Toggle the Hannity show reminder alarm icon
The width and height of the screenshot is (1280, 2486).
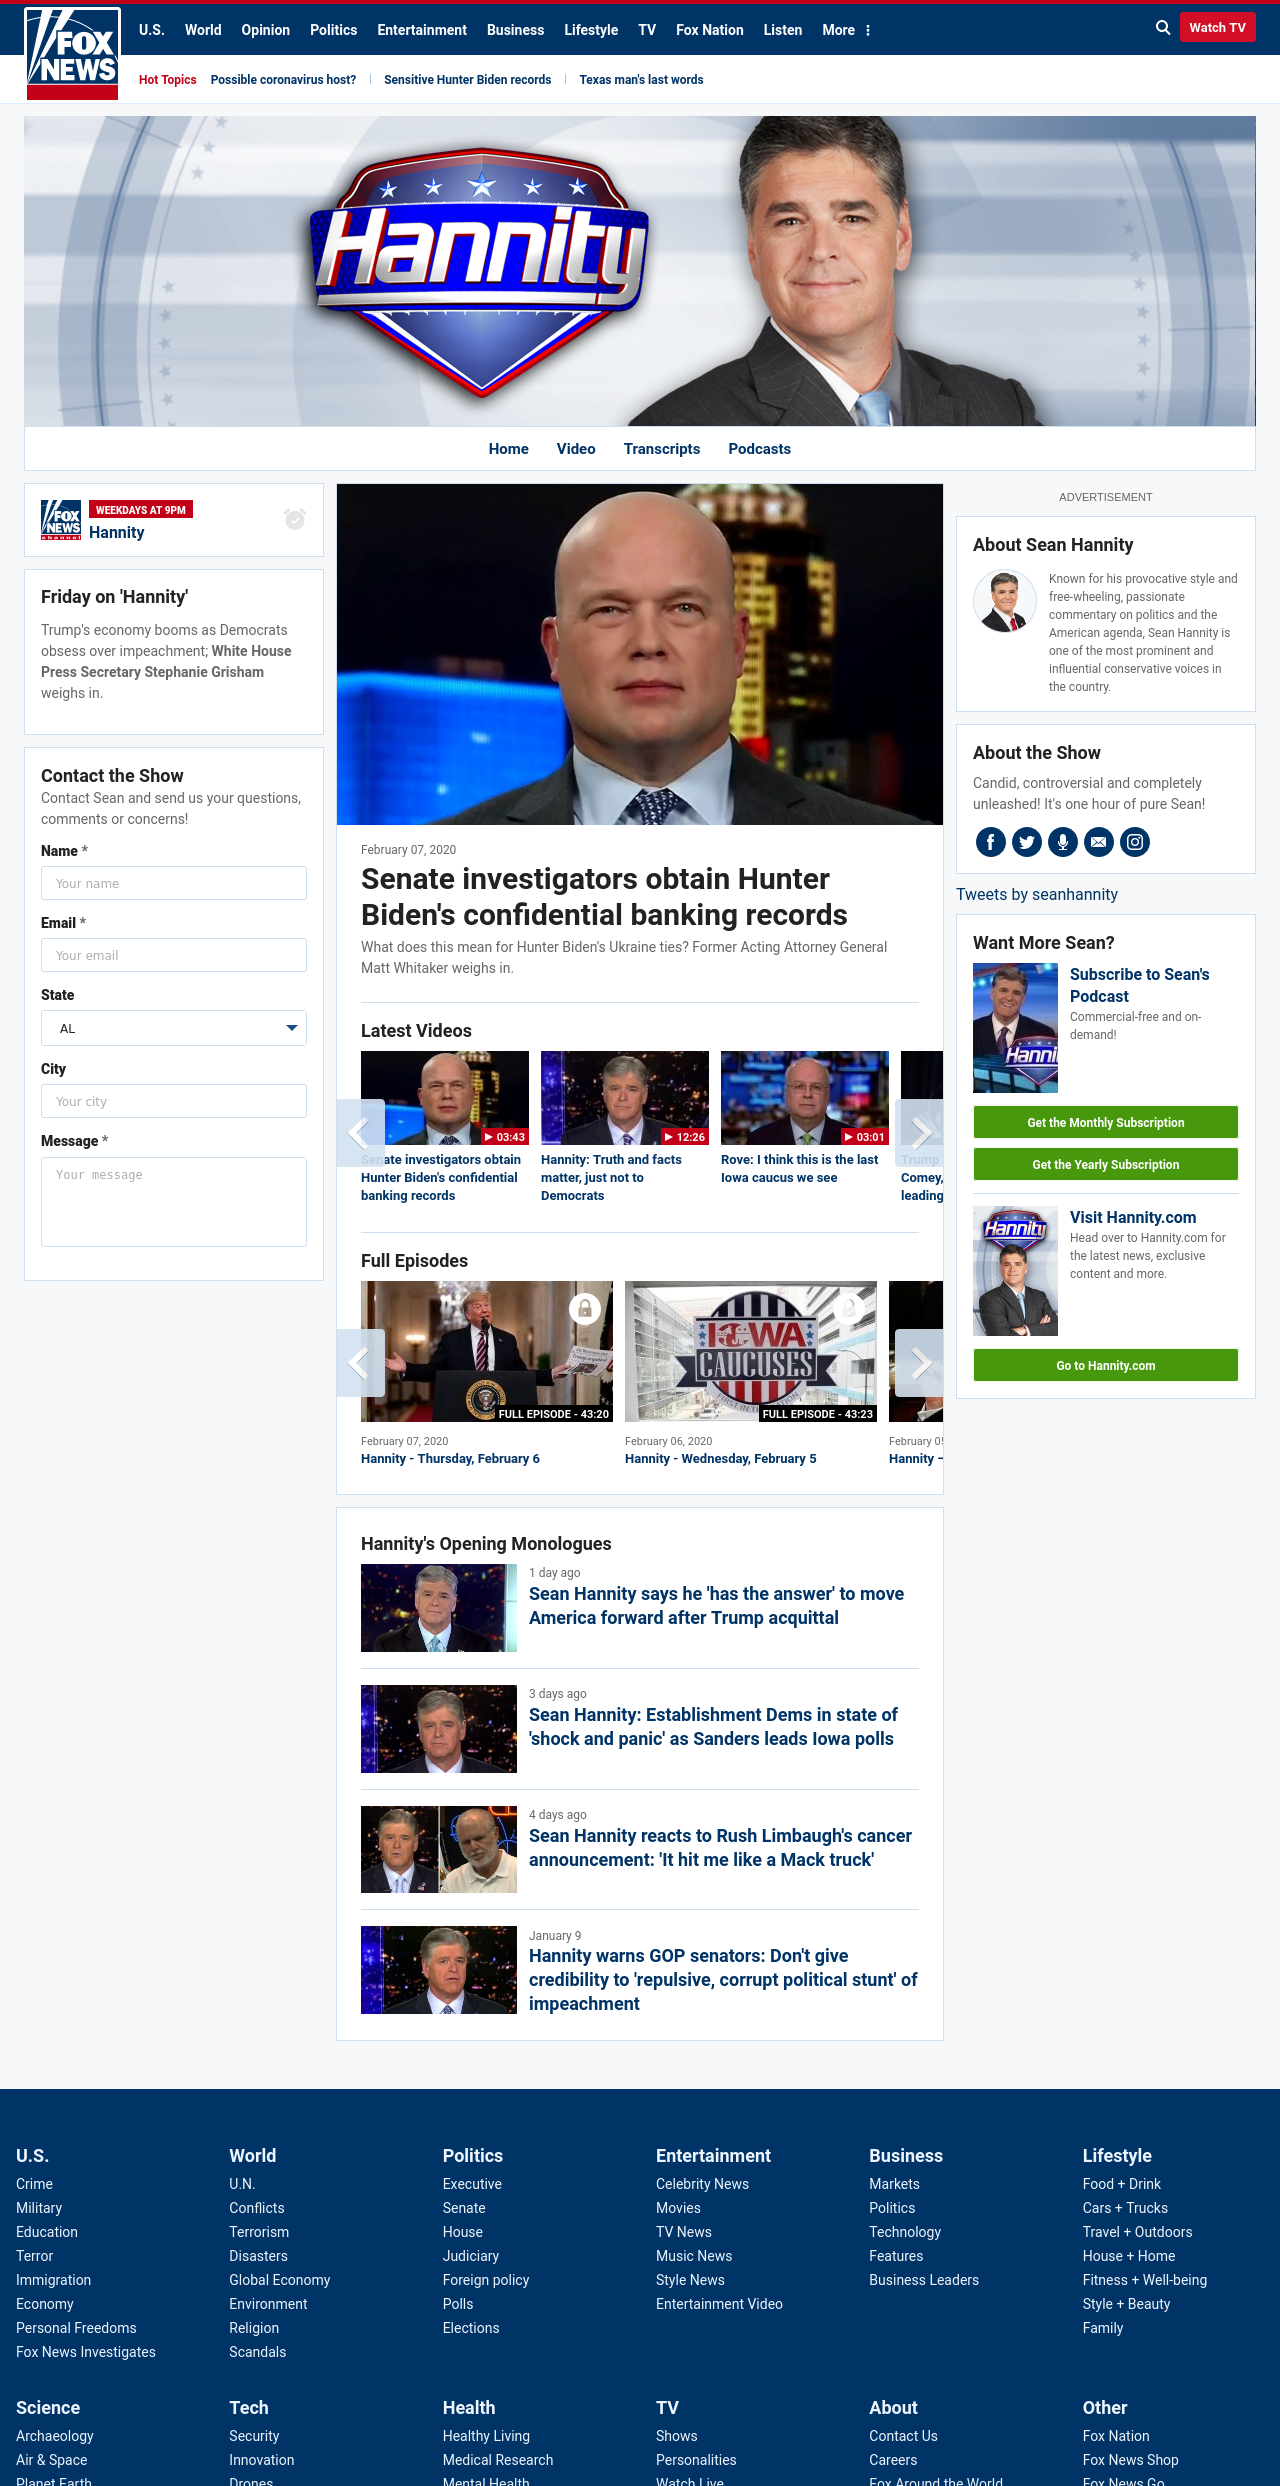pos(295,519)
